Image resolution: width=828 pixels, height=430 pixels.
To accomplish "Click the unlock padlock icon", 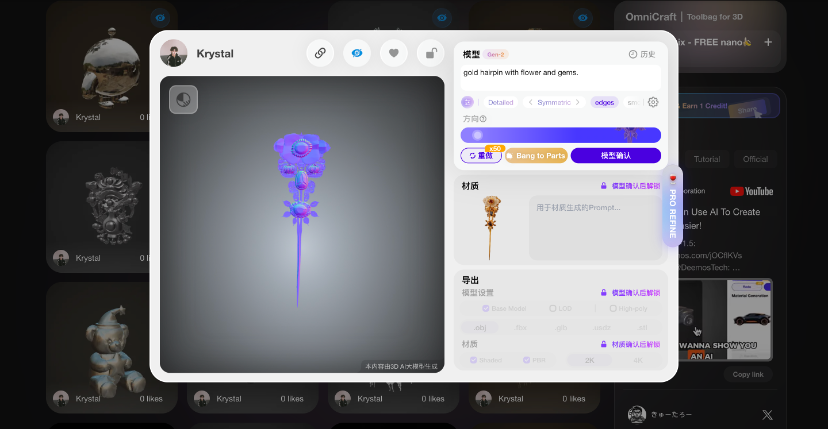I will pyautogui.click(x=431, y=54).
